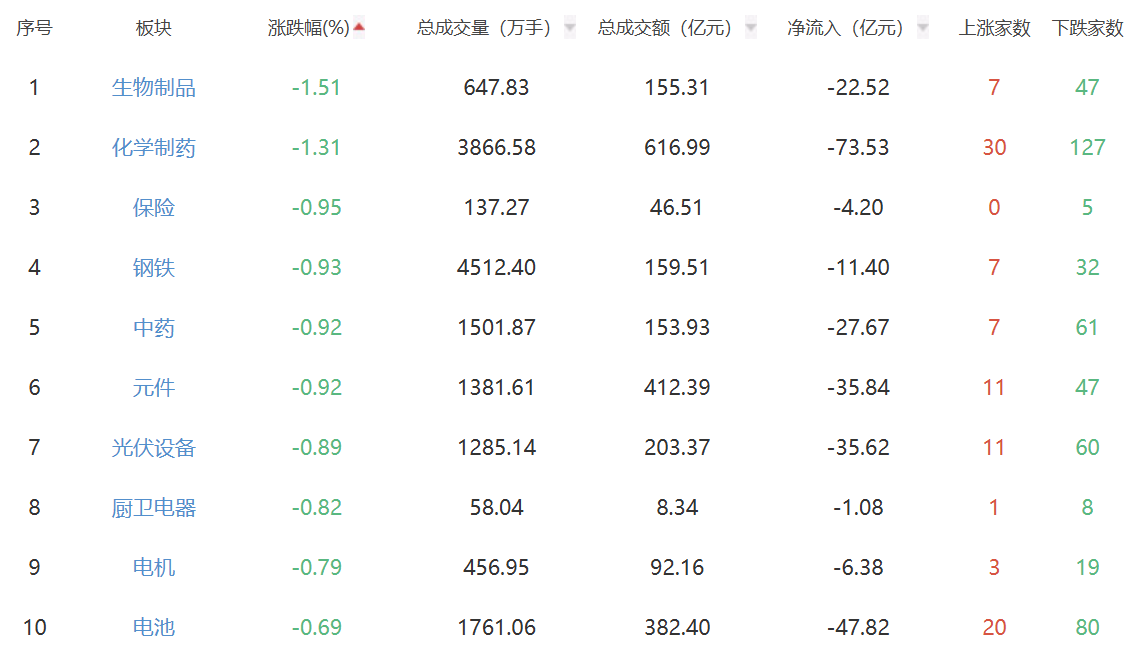This screenshot has height=648, width=1130.
Task: Click sort arrow beside 净流入（亿元）
Action: coord(922,28)
